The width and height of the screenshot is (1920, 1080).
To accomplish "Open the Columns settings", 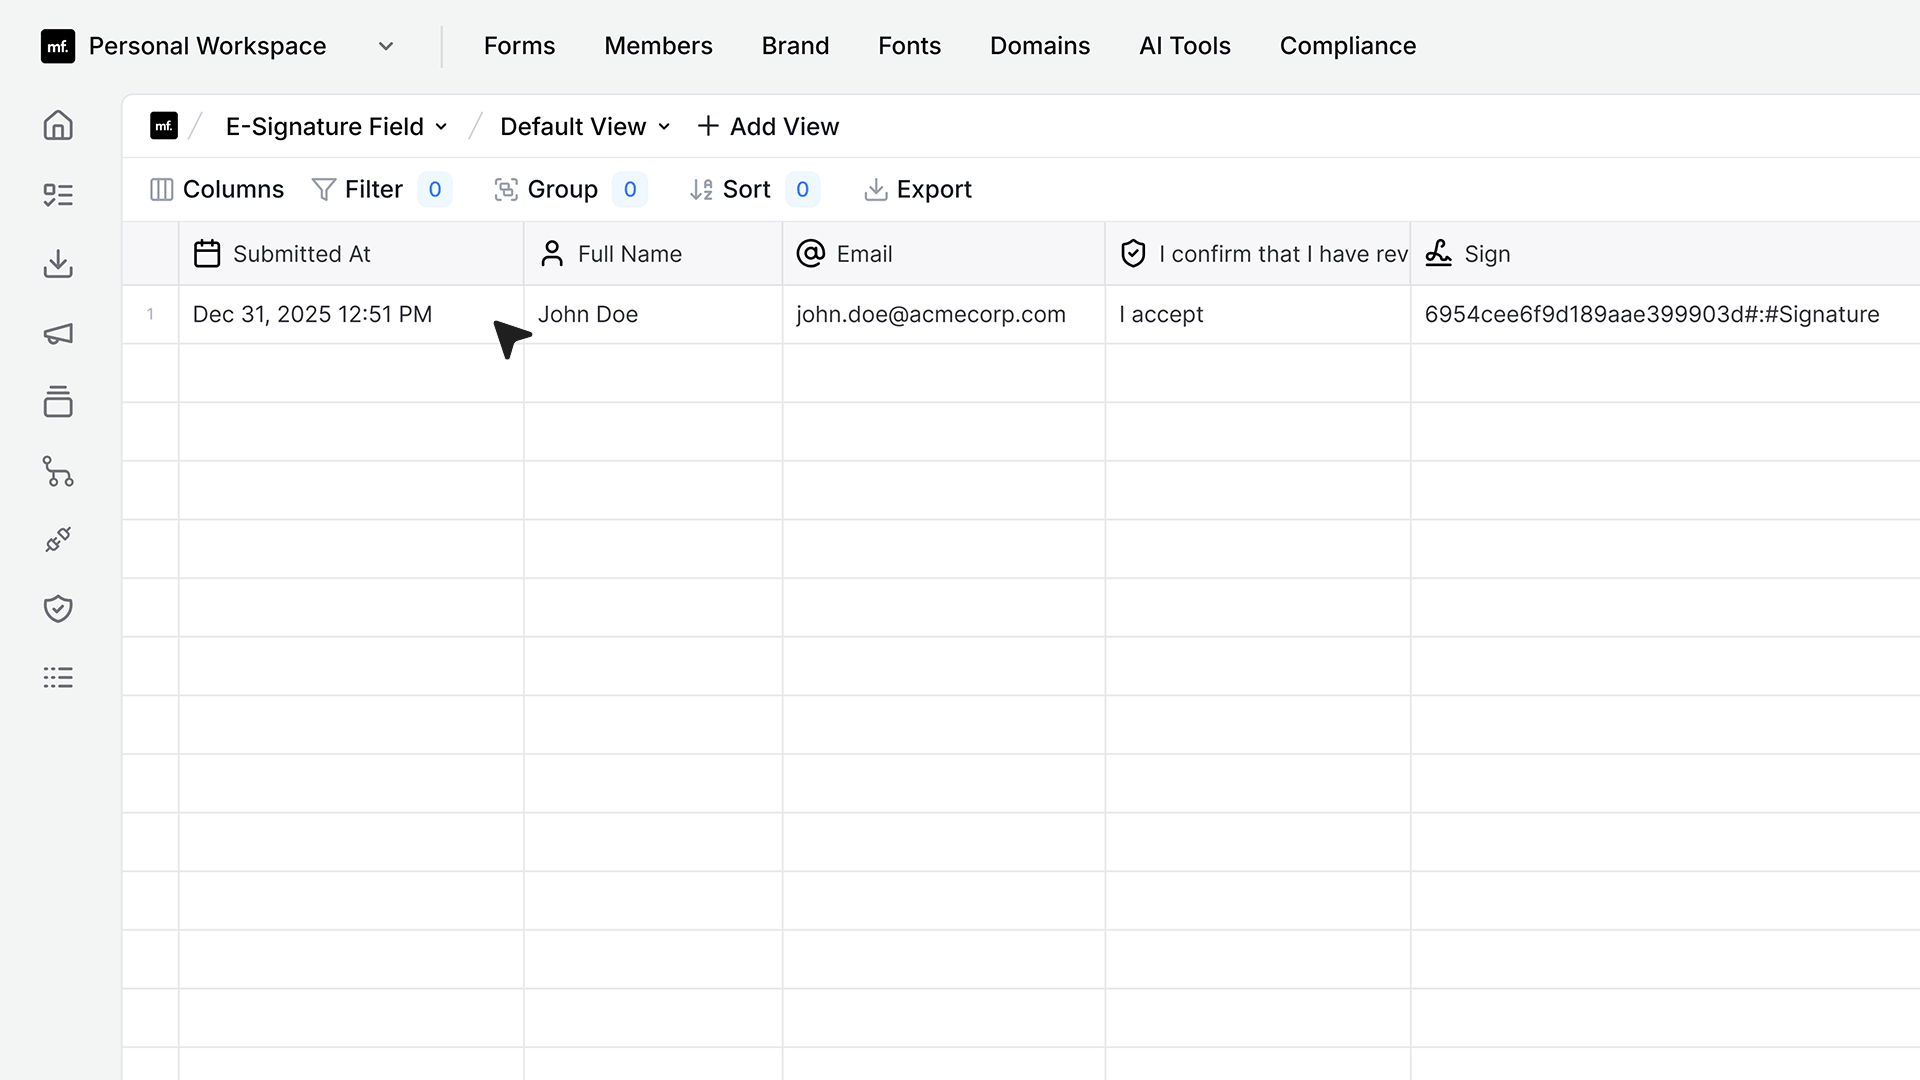I will click(x=217, y=190).
